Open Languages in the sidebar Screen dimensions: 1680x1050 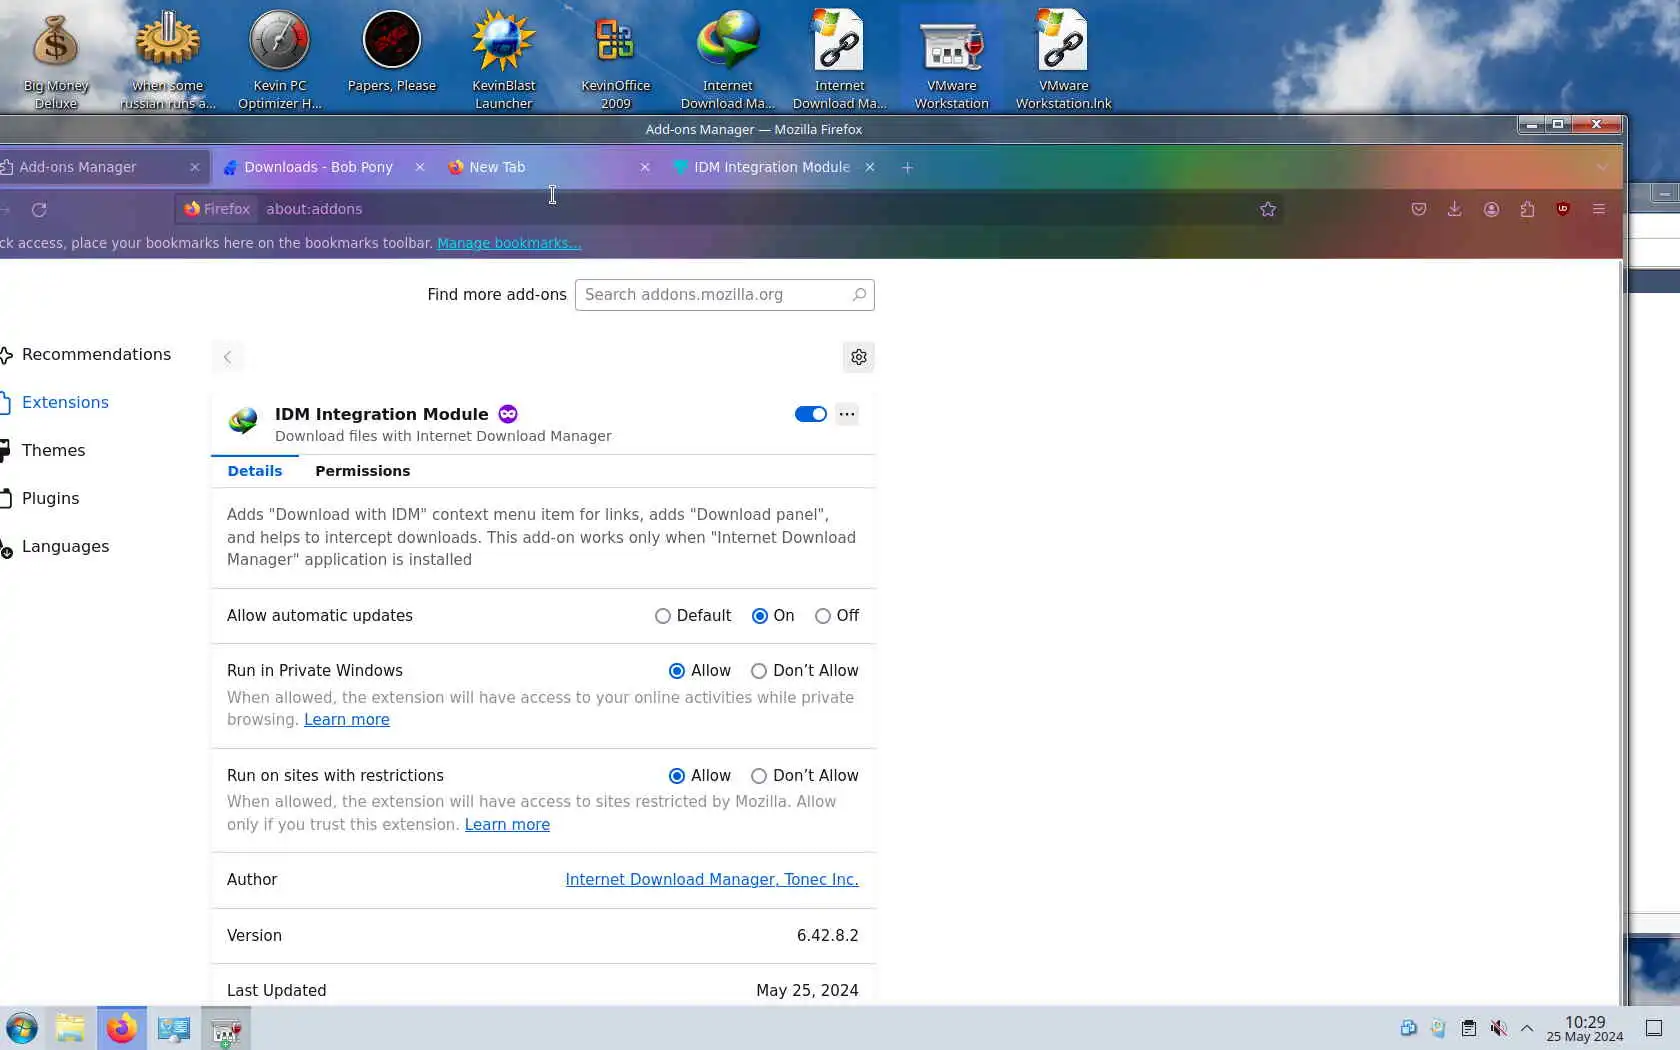click(x=55, y=547)
